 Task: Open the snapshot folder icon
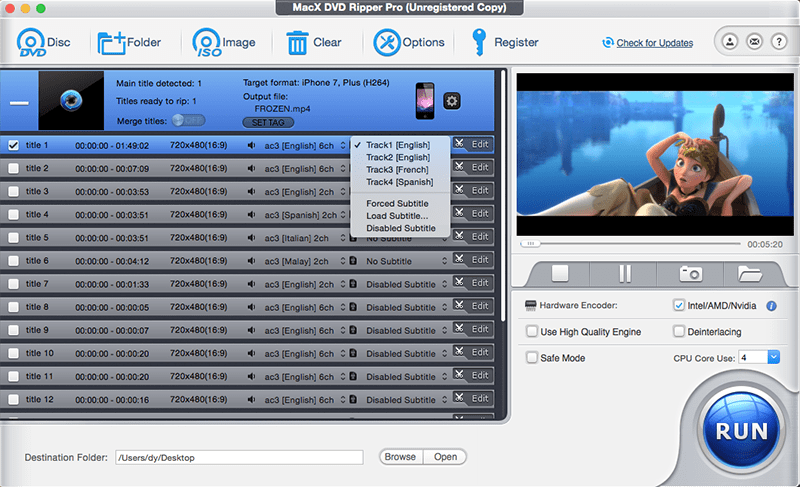749,274
